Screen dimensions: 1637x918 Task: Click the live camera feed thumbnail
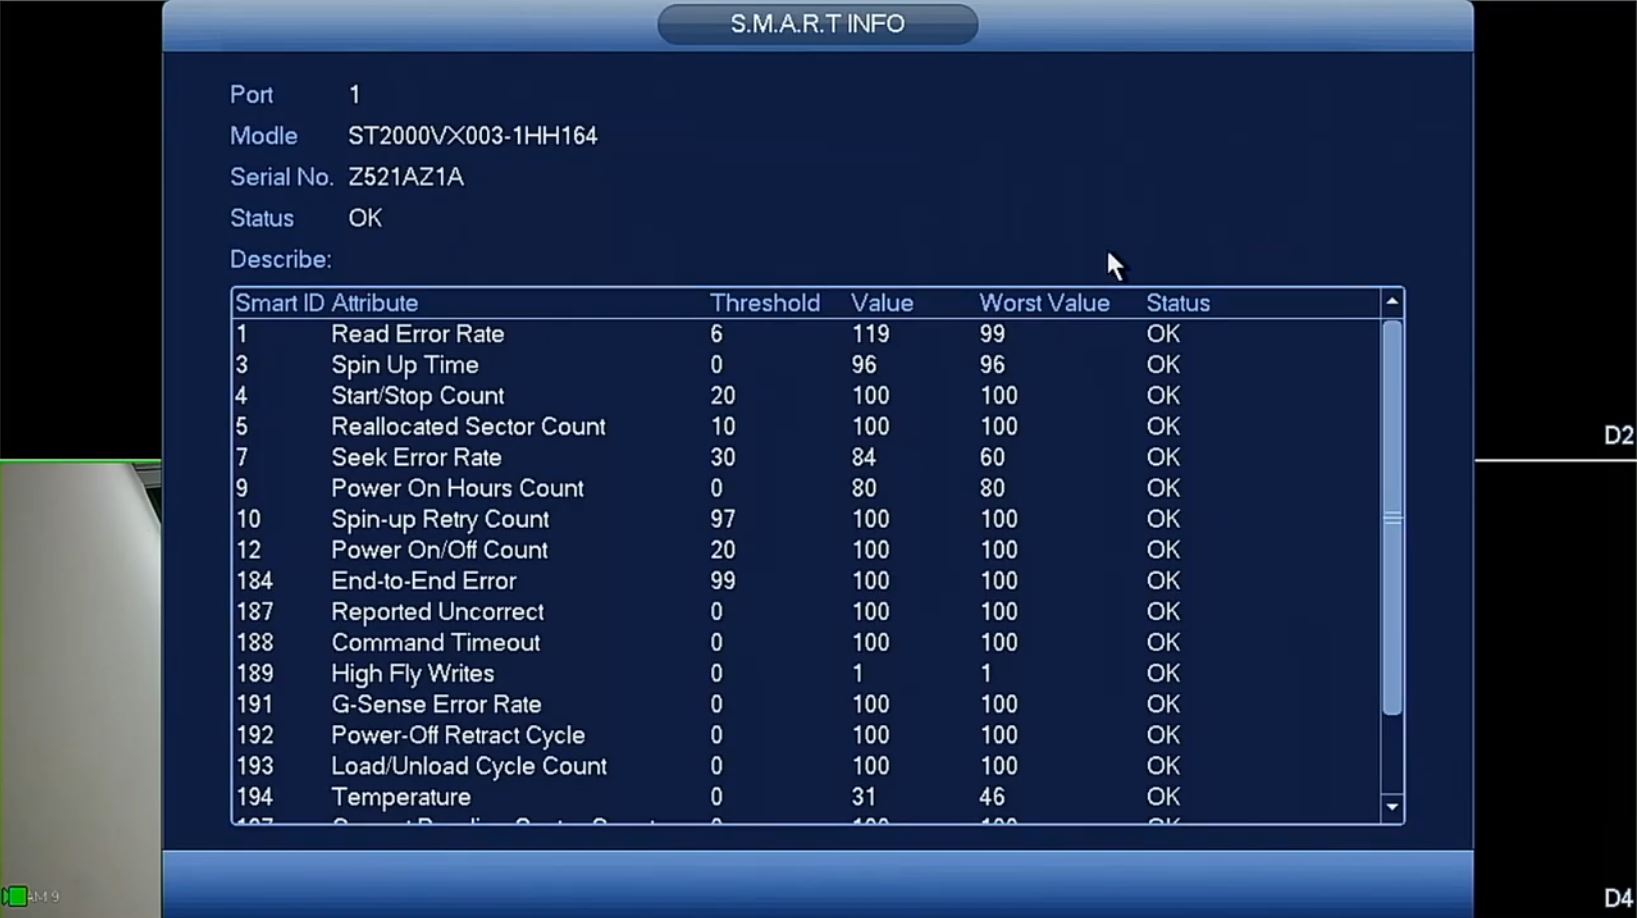(81, 689)
